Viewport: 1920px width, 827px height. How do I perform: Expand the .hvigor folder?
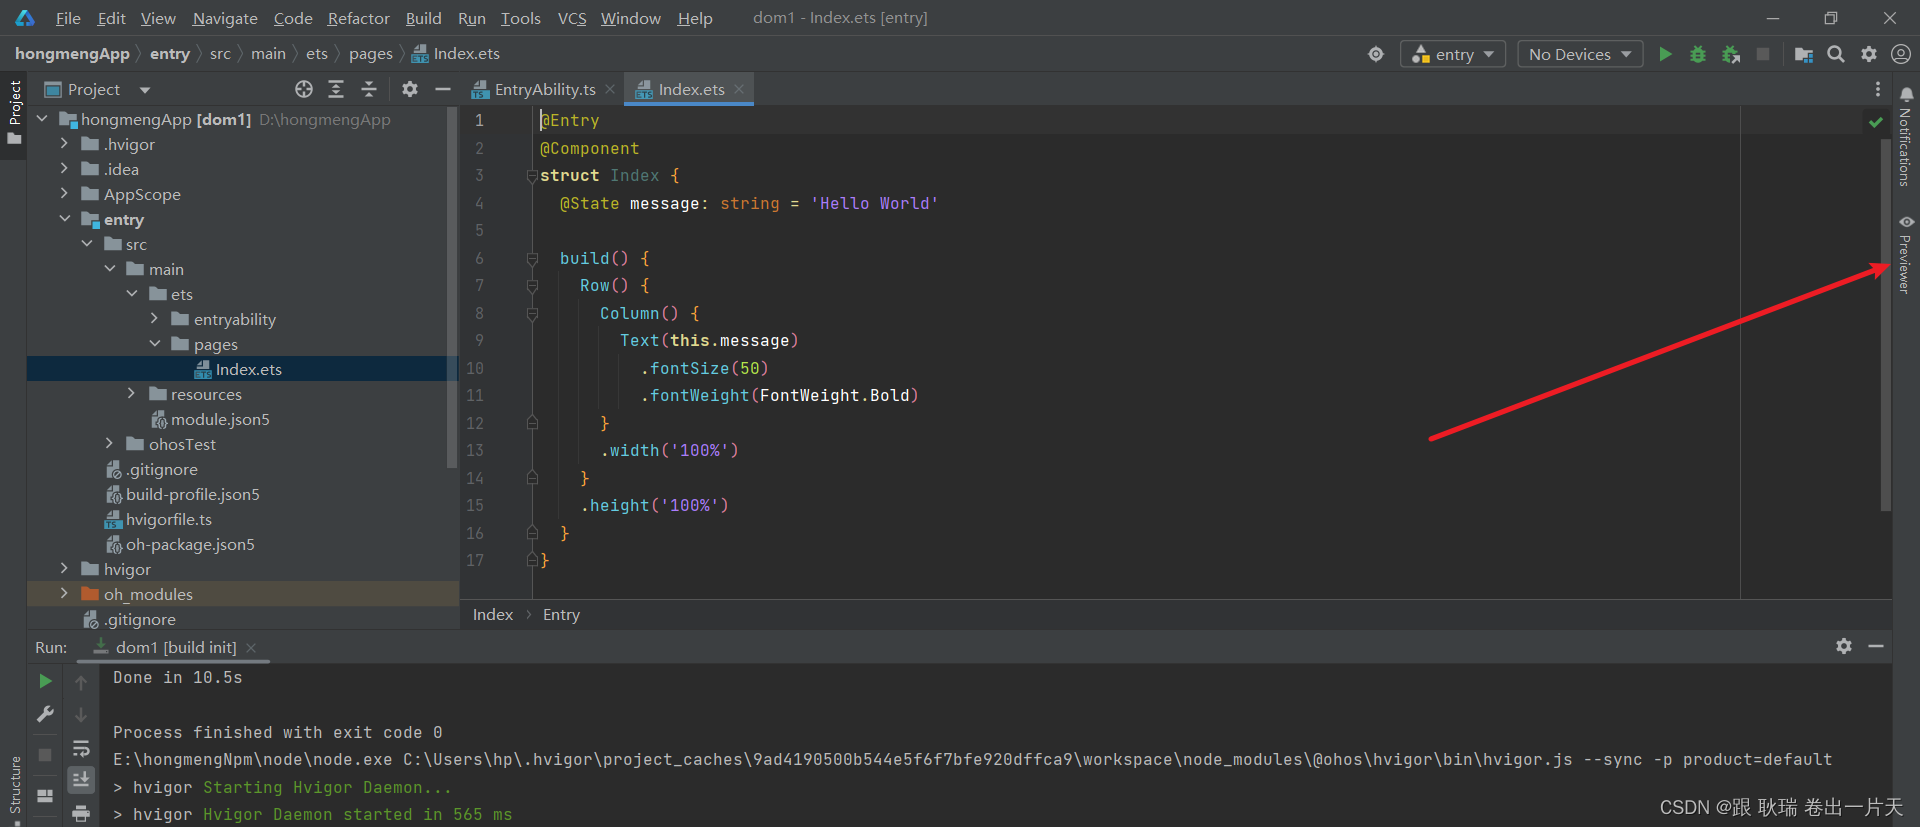point(65,144)
